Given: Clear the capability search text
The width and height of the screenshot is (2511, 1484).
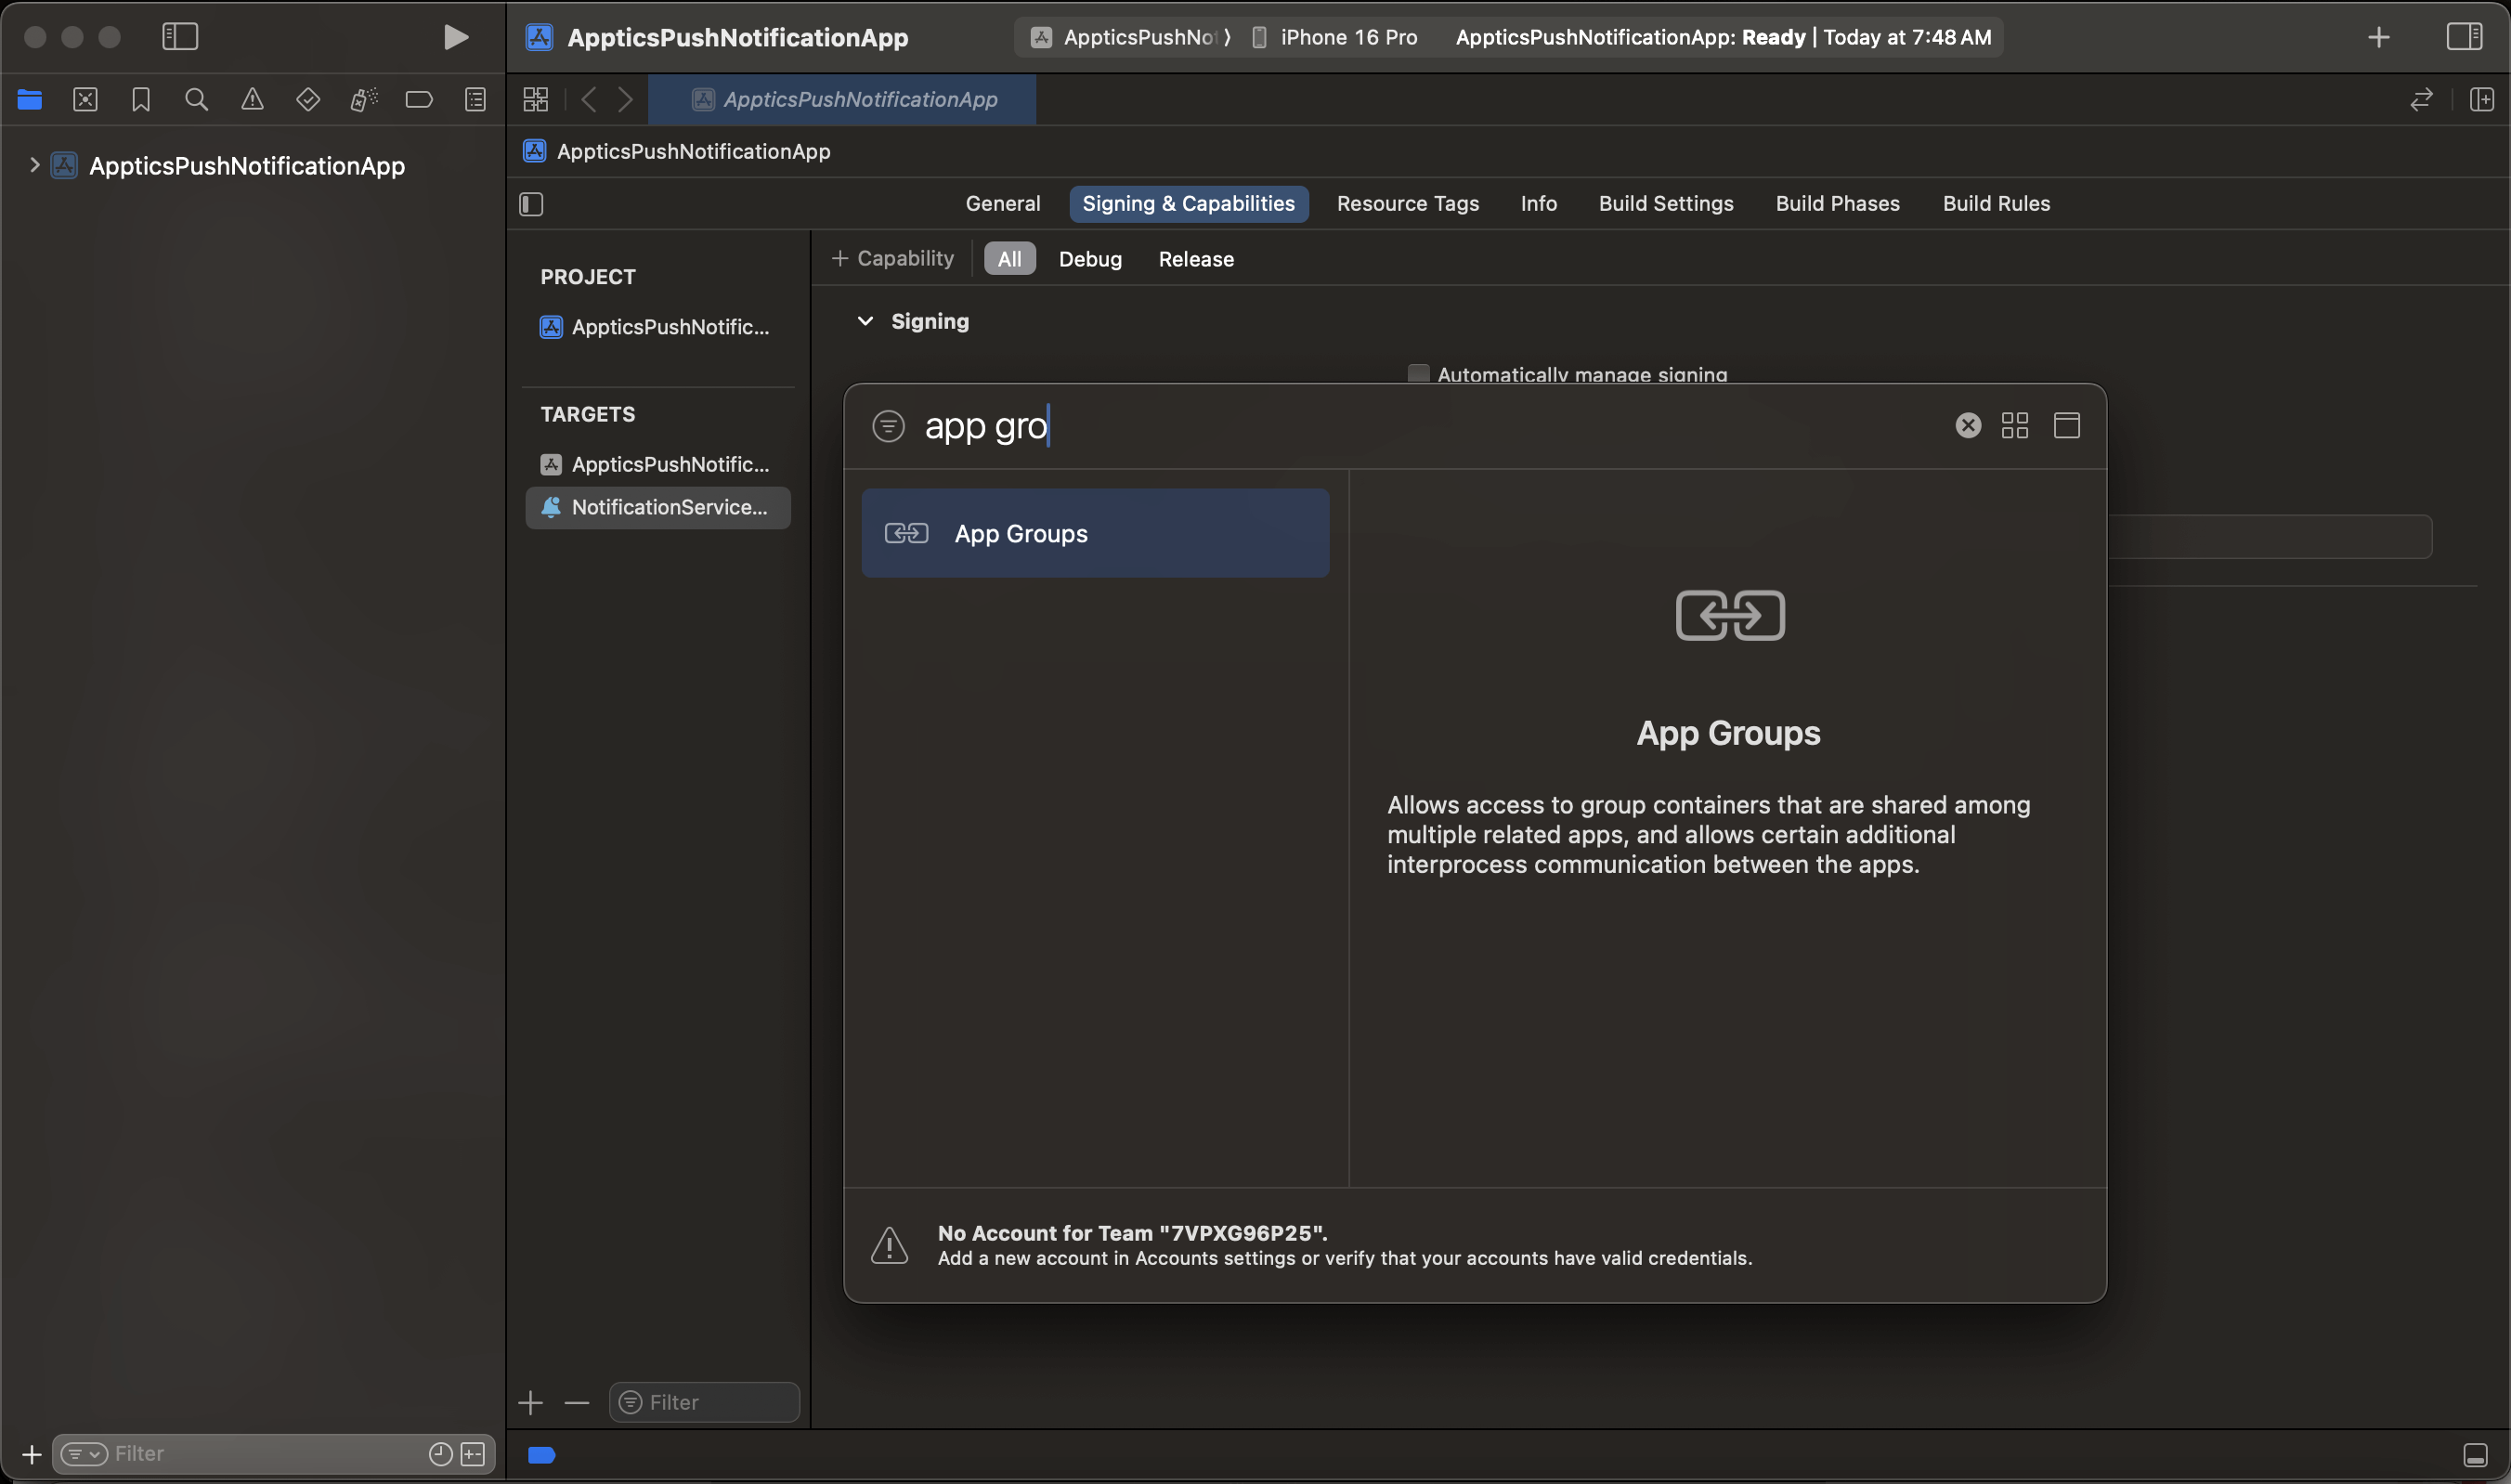Looking at the screenshot, I should pos(1967,426).
